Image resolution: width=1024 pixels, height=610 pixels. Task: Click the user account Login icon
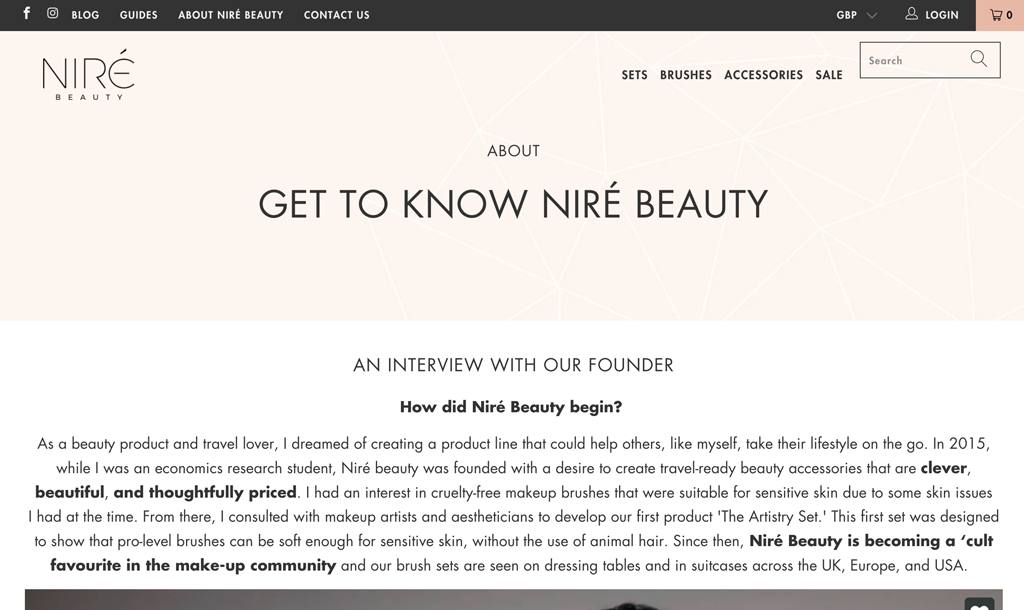[x=911, y=14]
